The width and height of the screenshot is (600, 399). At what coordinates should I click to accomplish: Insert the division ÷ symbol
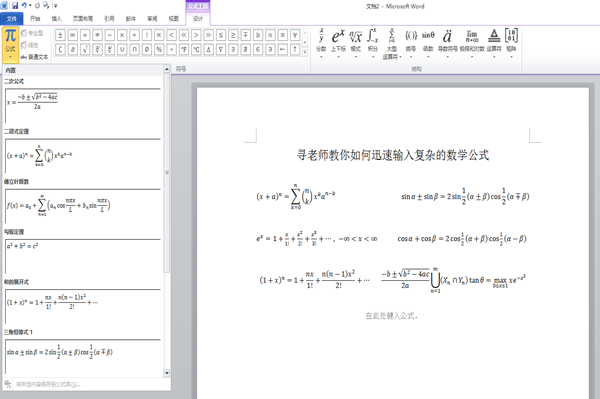(x=134, y=36)
